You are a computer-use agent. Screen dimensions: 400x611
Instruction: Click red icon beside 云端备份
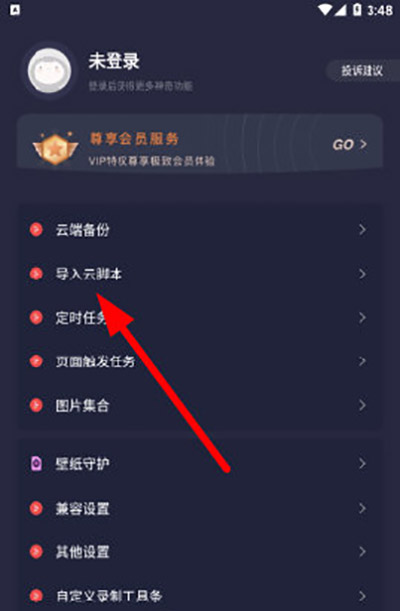coord(36,230)
